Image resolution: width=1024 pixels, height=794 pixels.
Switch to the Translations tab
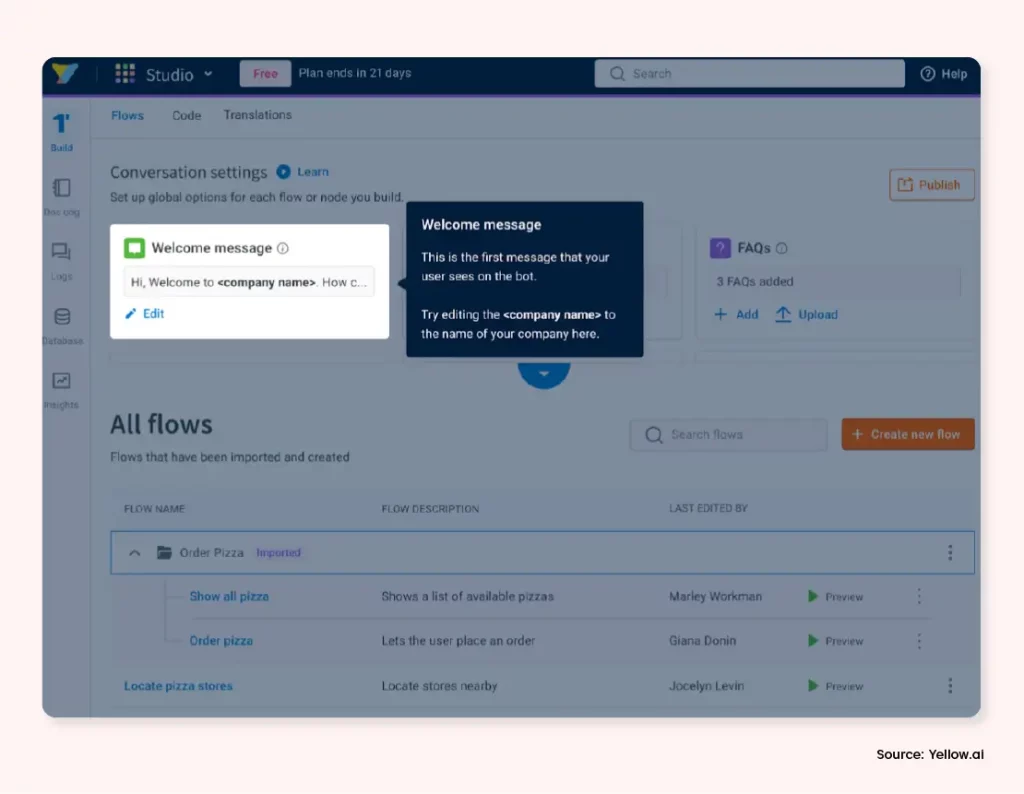[257, 115]
